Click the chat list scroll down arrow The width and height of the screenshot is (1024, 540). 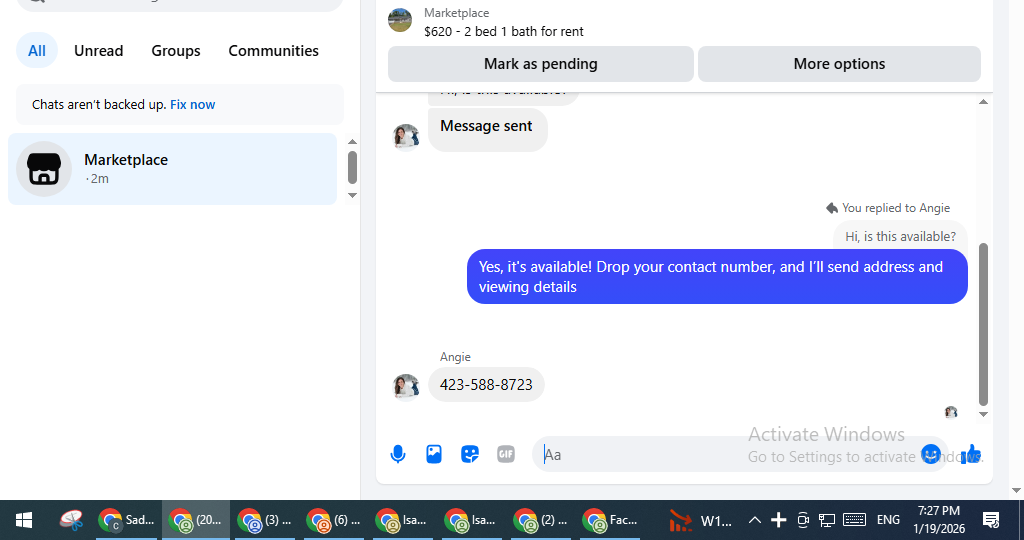(x=352, y=195)
